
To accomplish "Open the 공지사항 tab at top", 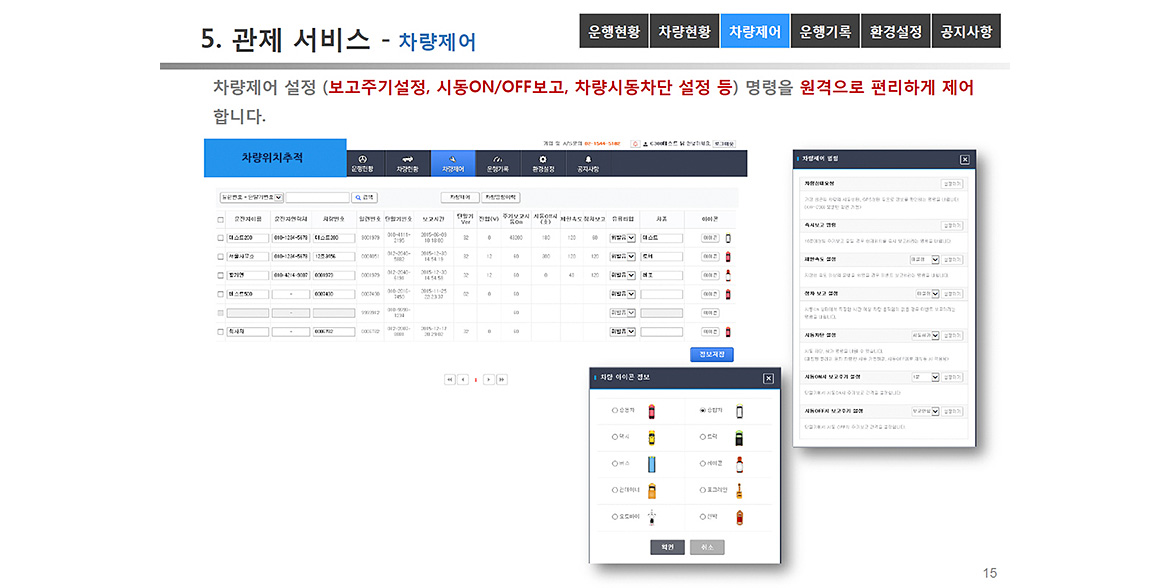I will coord(966,31).
